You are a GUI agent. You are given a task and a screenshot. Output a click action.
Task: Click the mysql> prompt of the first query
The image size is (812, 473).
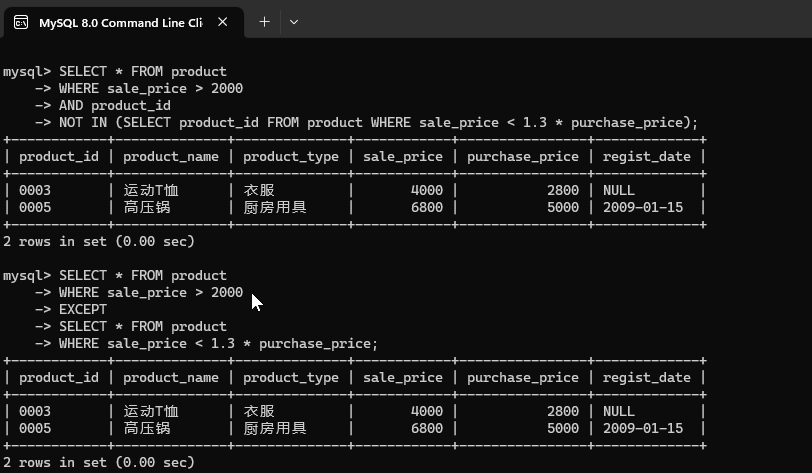tap(27, 71)
